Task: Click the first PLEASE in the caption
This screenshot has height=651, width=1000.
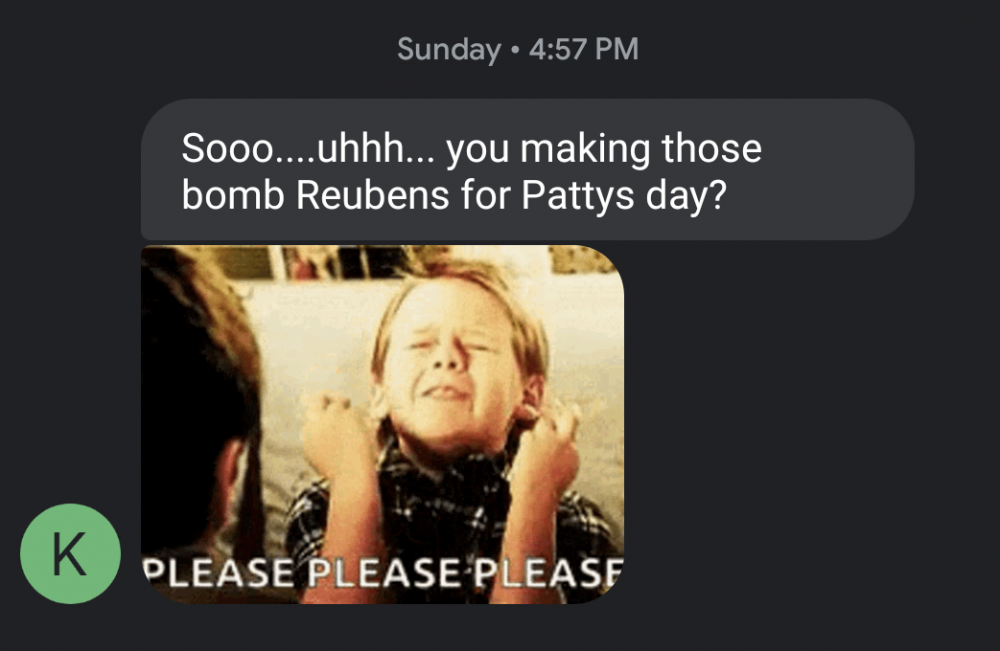Action: [x=218, y=572]
